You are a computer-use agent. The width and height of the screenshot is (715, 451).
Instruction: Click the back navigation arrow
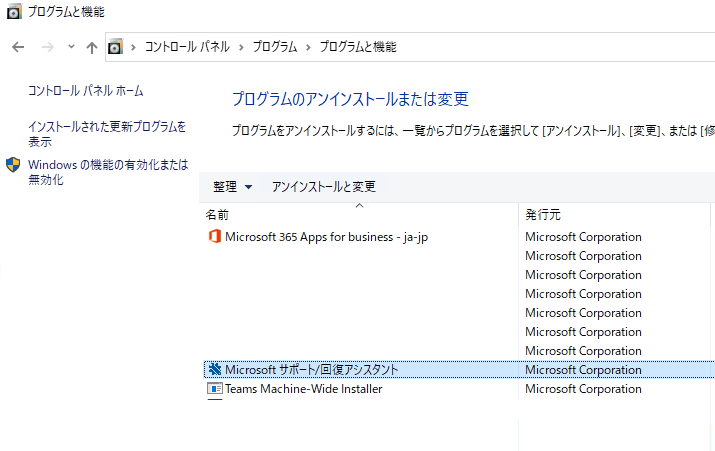point(18,47)
